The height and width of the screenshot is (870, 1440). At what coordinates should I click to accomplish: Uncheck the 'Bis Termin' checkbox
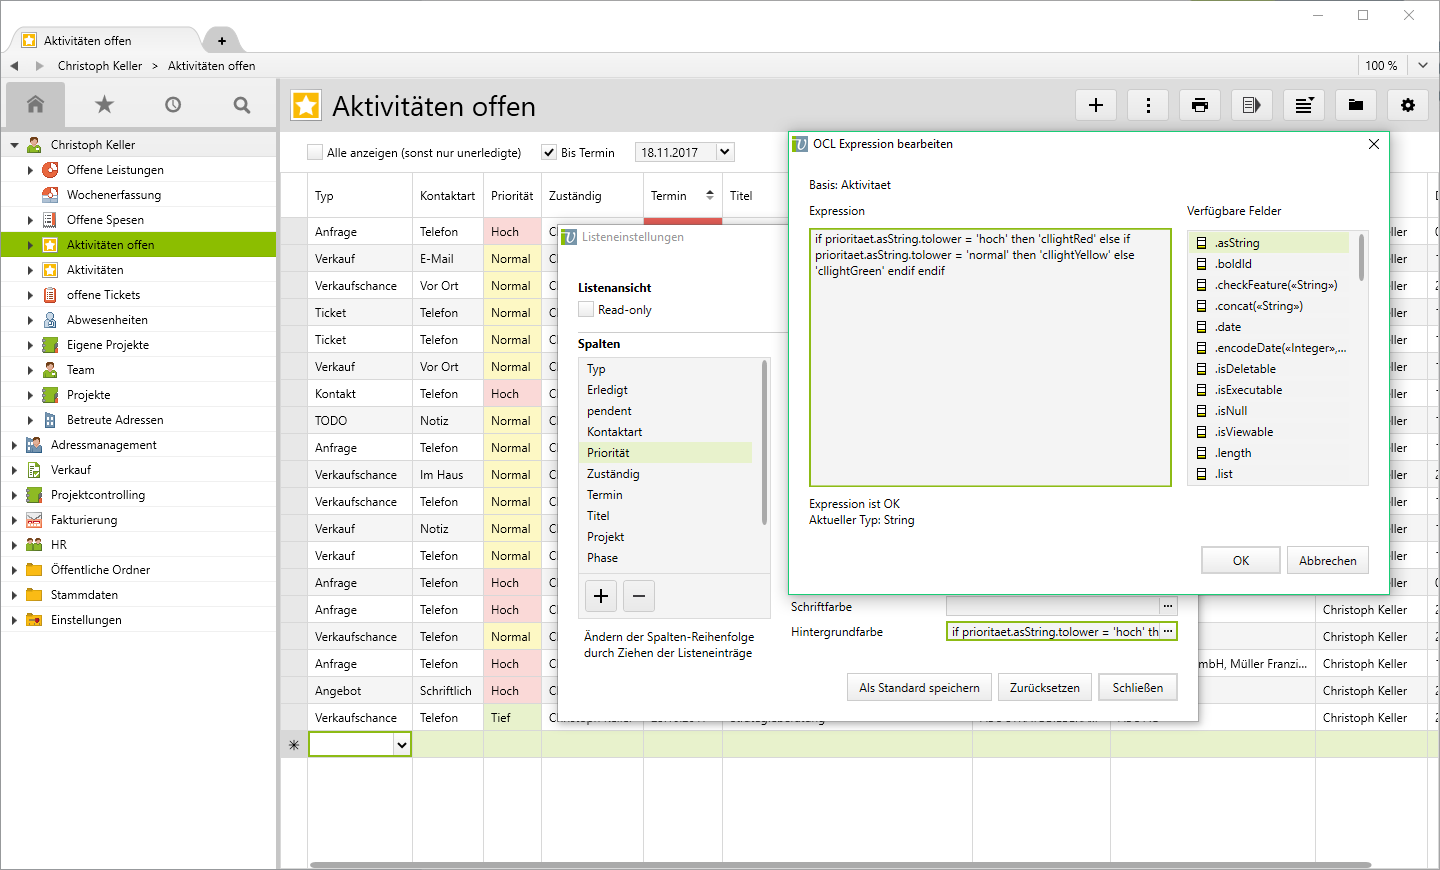(549, 152)
